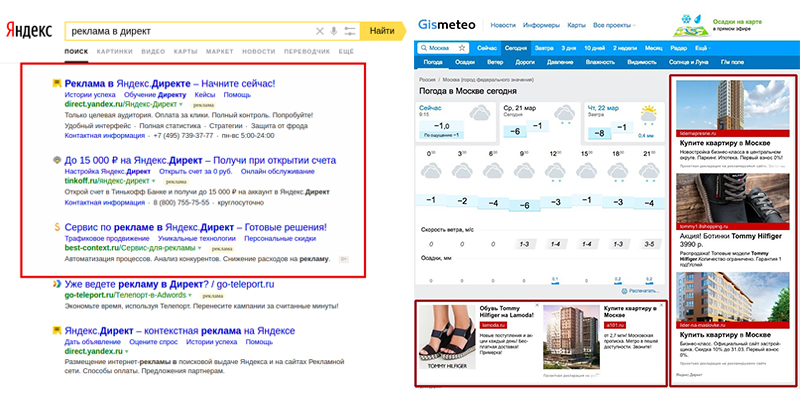Click Tinkoff favicon beside До 15 000 ₽ result
The height and width of the screenshot is (400, 800).
click(57, 160)
